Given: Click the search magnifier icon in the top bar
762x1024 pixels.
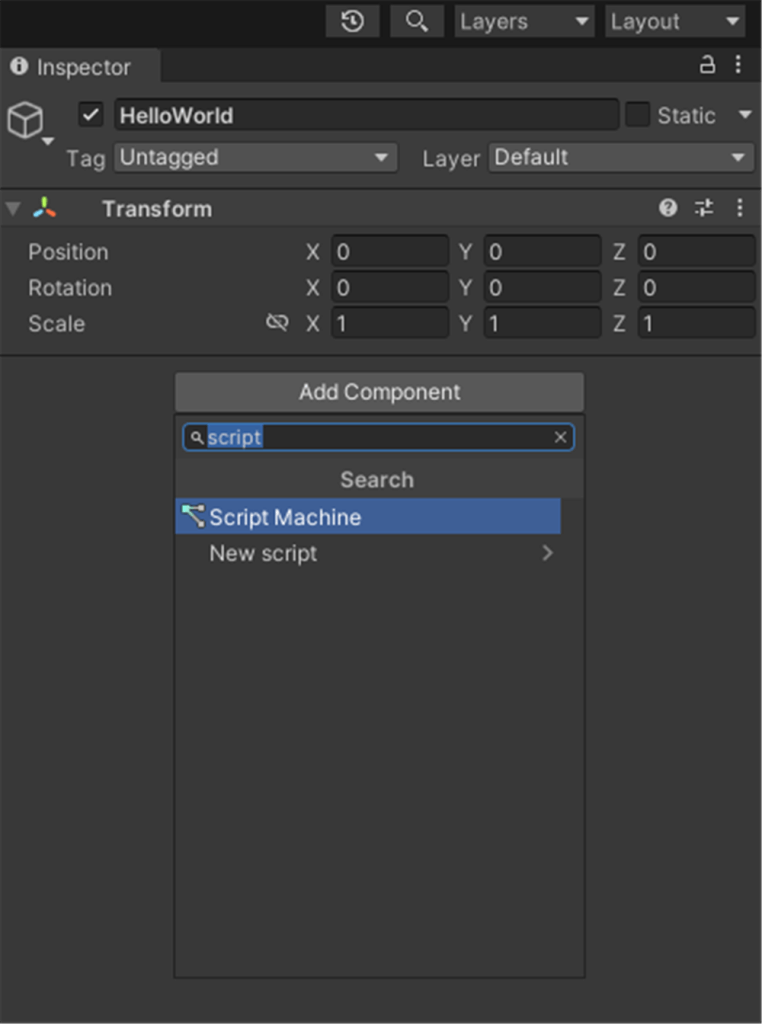Looking at the screenshot, I should click(x=417, y=21).
